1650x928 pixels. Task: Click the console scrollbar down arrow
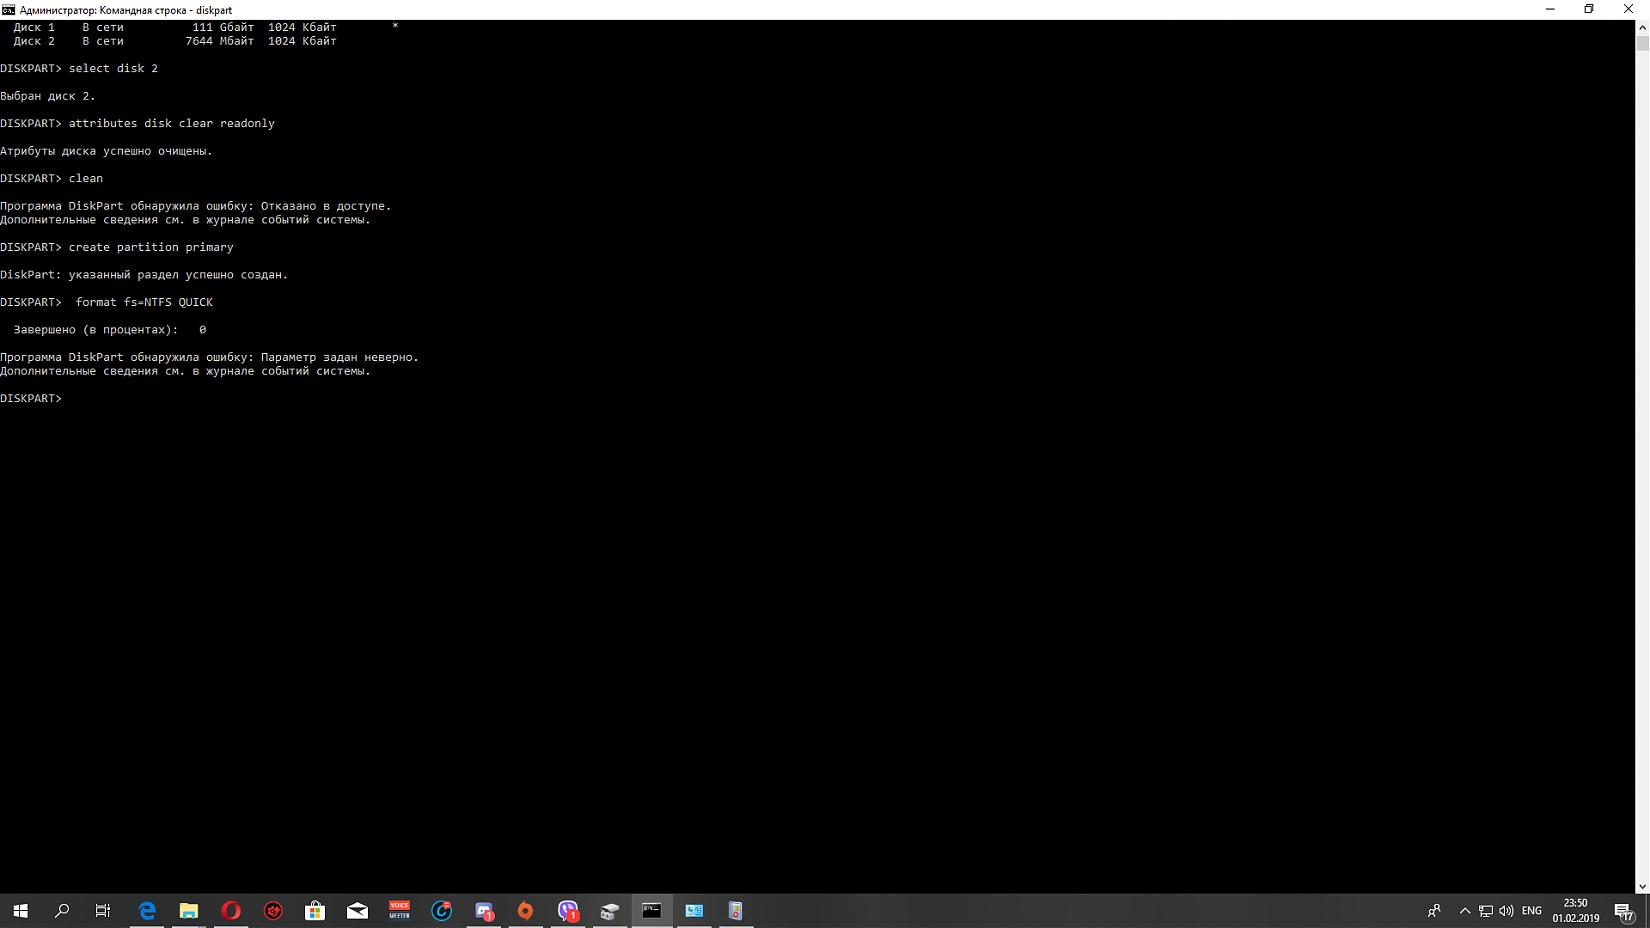pyautogui.click(x=1642, y=886)
